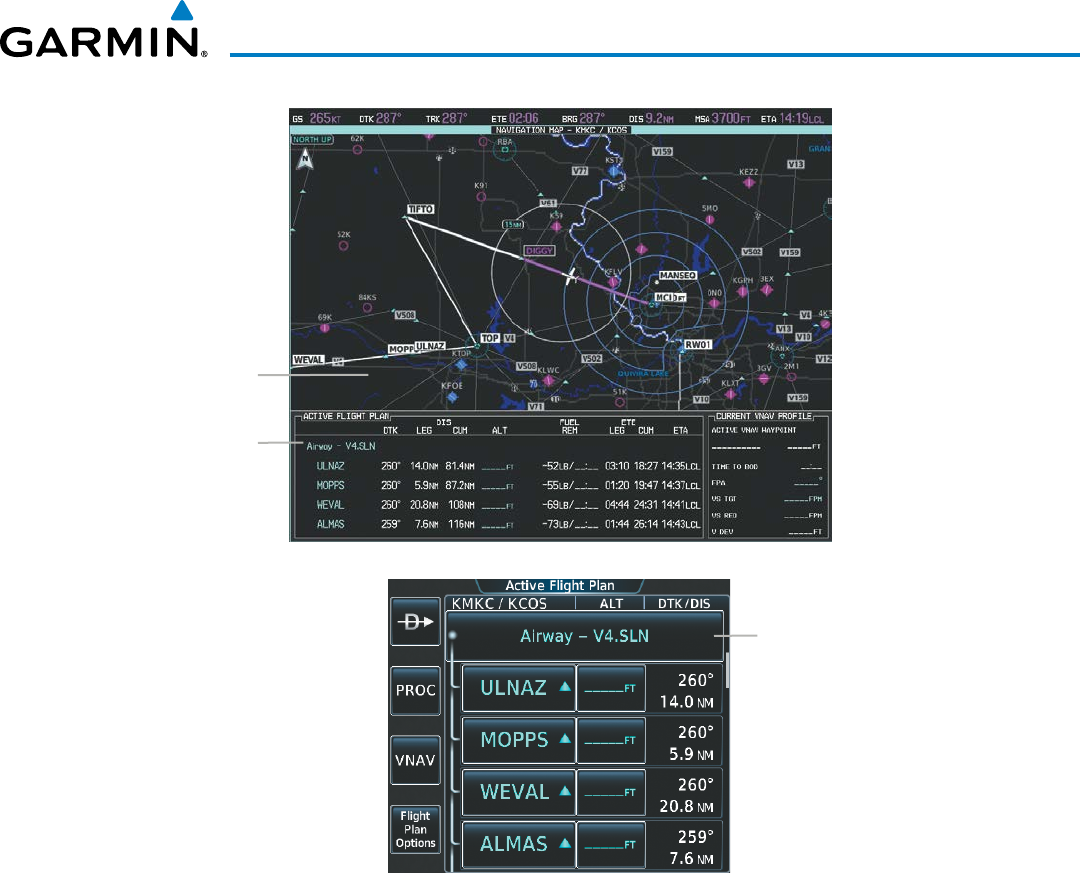1080x873 pixels.
Task: Tap the WEVAL altitude field
Action: pyautogui.click(x=610, y=792)
